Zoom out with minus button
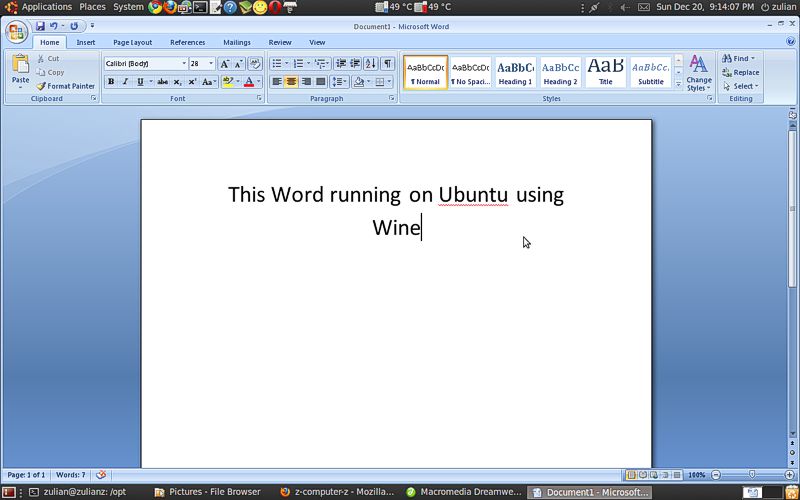The height and width of the screenshot is (500, 800). point(716,475)
